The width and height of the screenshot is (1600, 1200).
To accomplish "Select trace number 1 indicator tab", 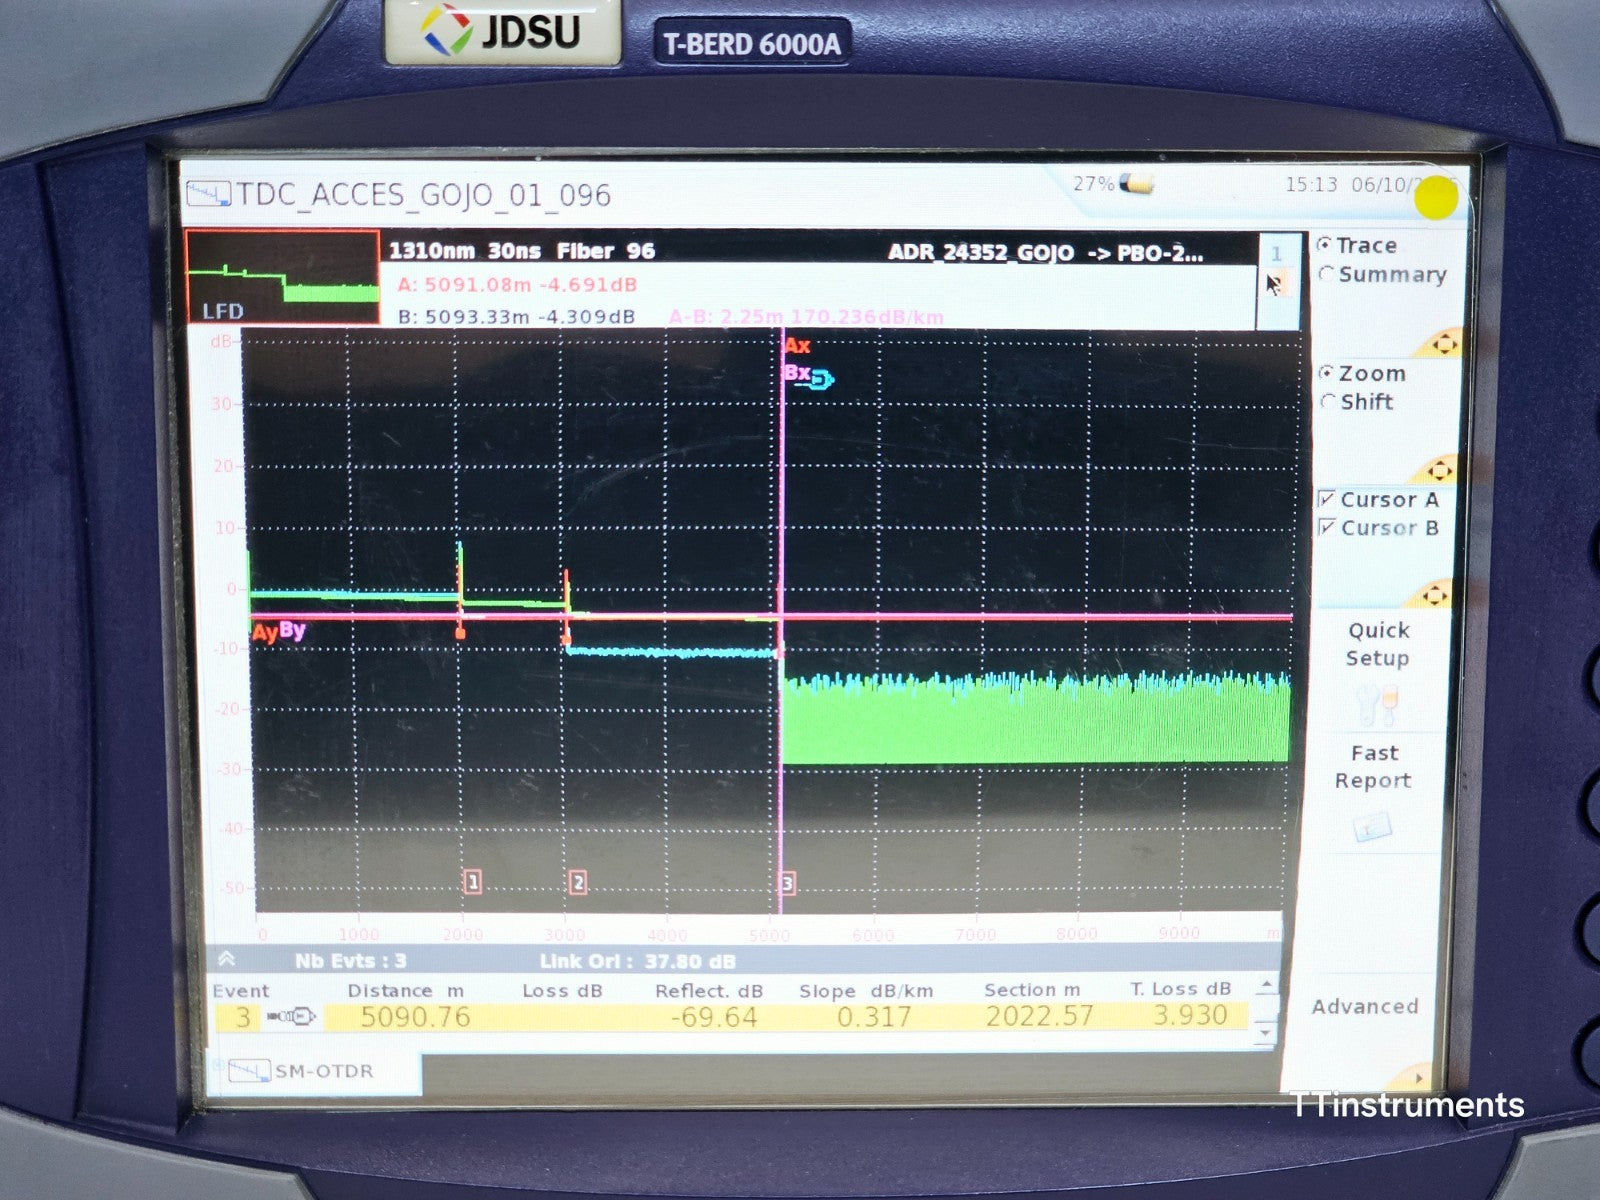I will pos(1275,254).
